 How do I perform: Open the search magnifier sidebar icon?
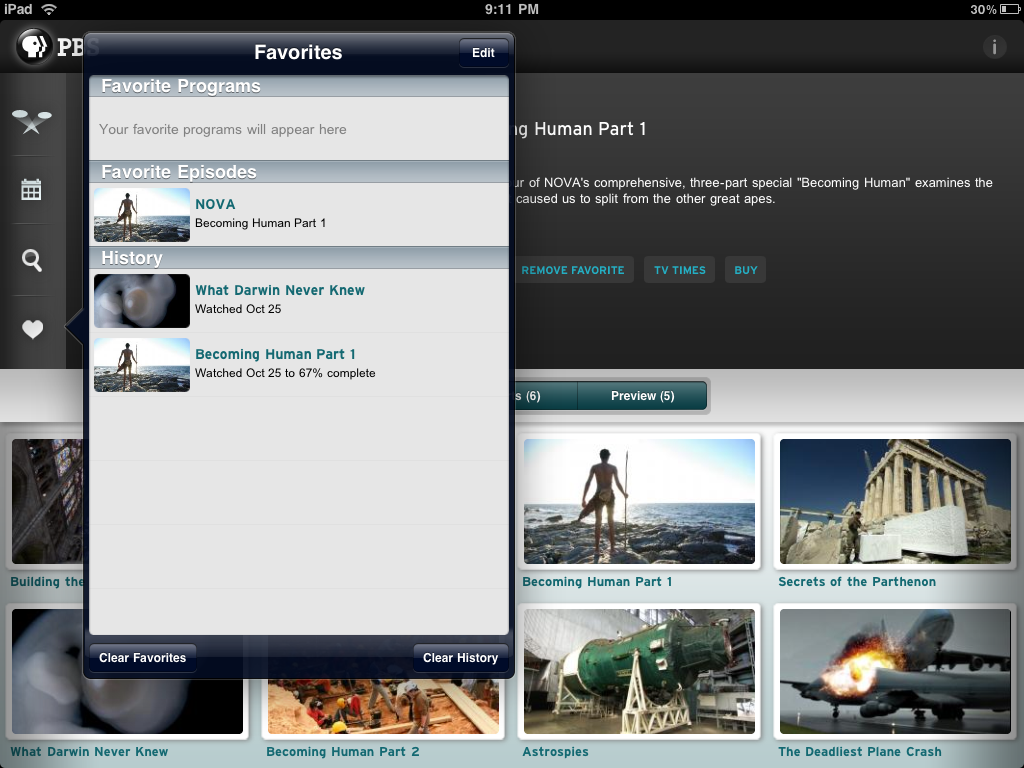coord(31,260)
